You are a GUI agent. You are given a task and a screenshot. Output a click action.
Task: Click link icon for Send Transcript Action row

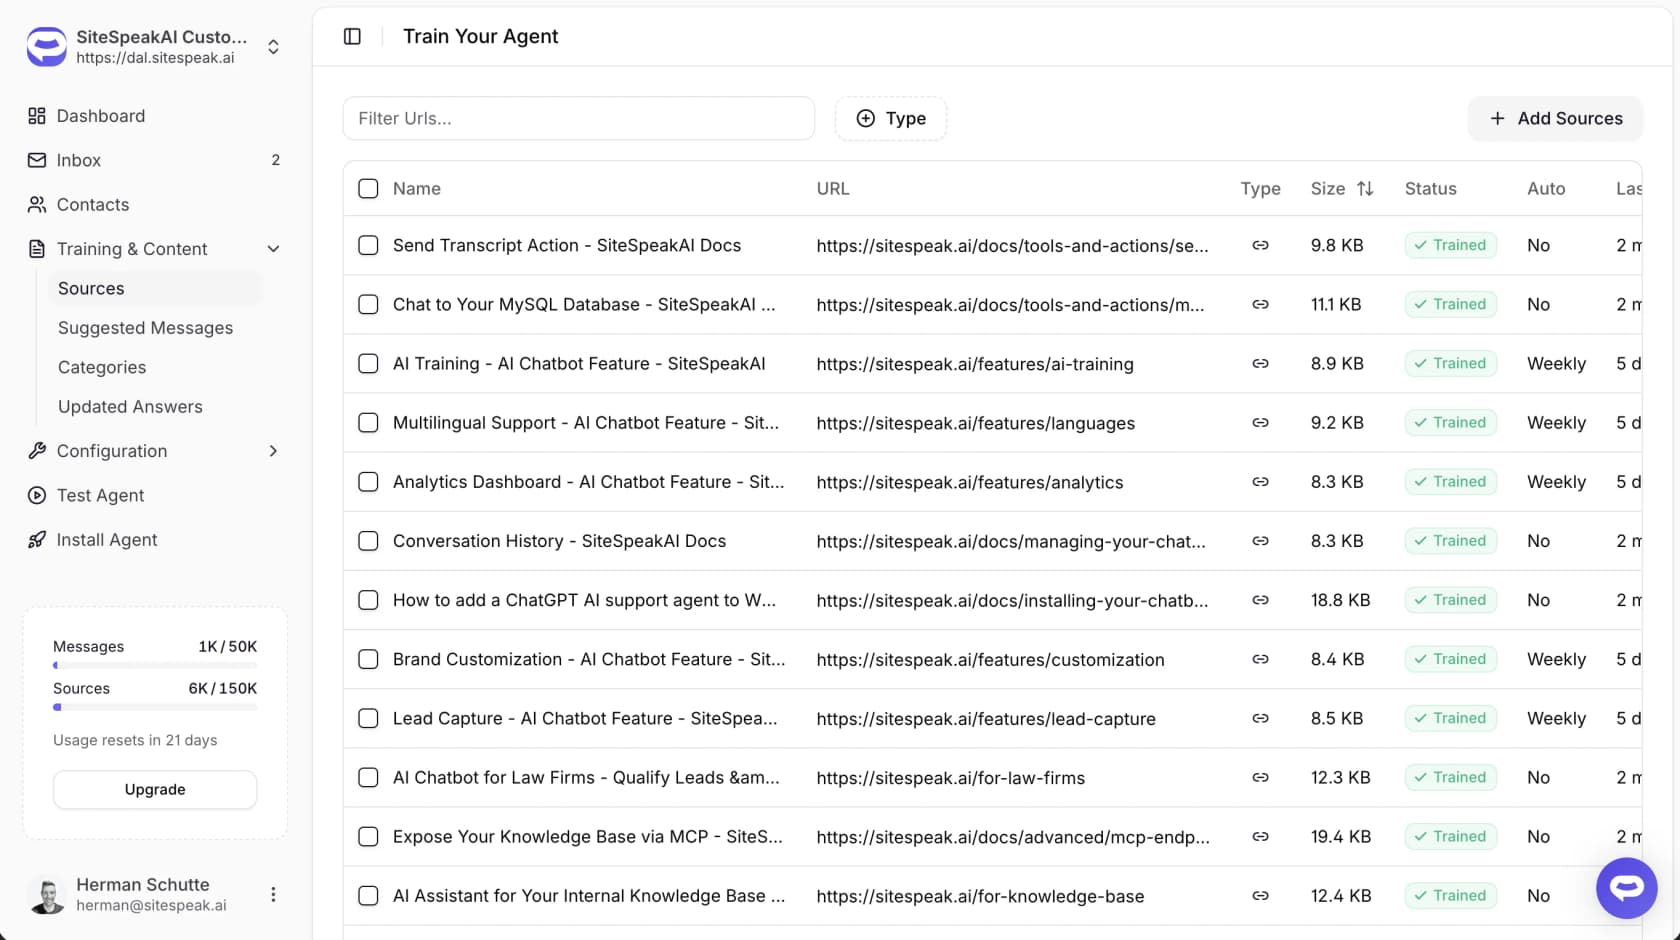tap(1260, 245)
